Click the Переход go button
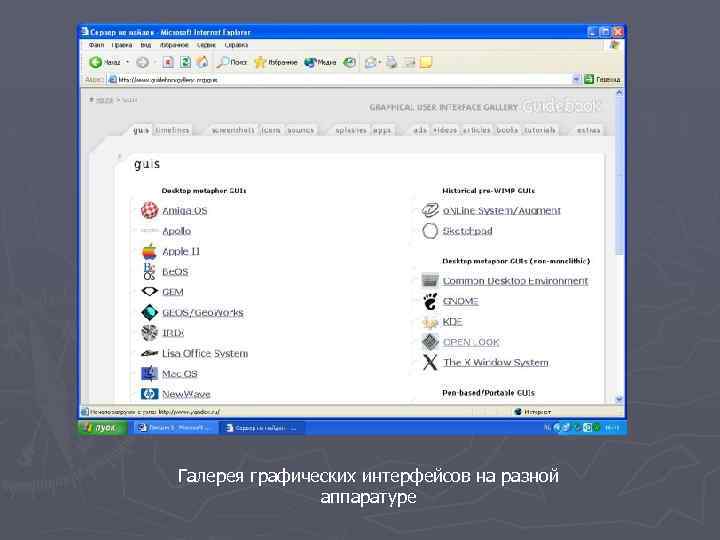Image resolution: width=720 pixels, height=540 pixels. click(x=602, y=79)
